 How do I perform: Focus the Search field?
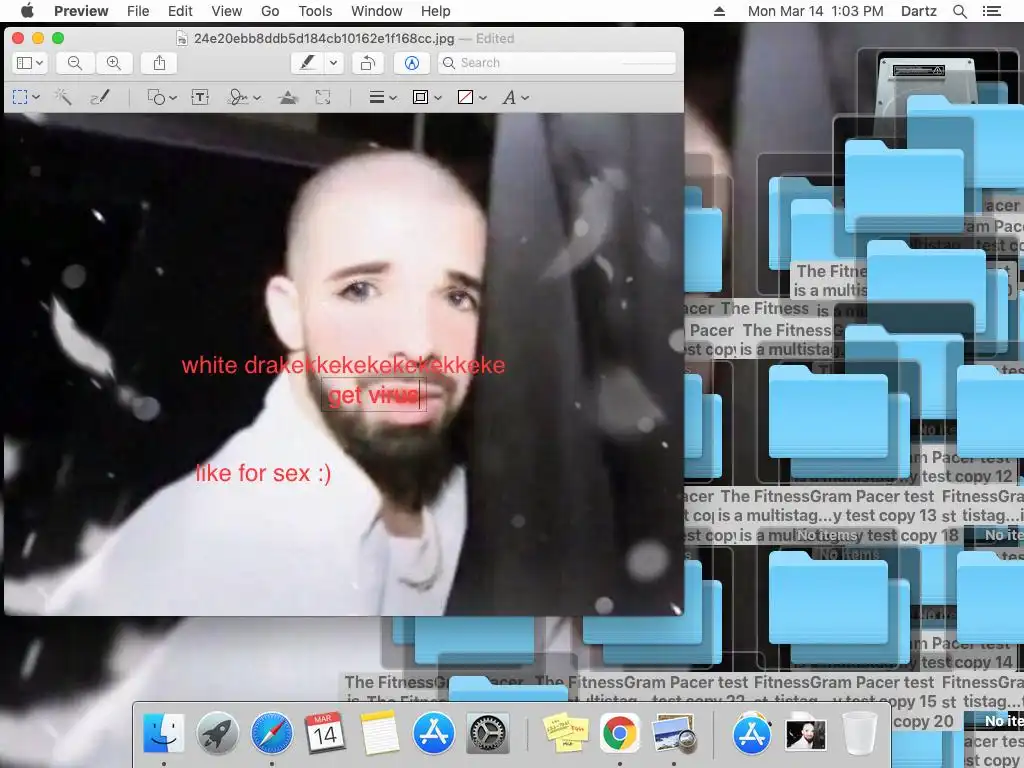pyautogui.click(x=556, y=63)
